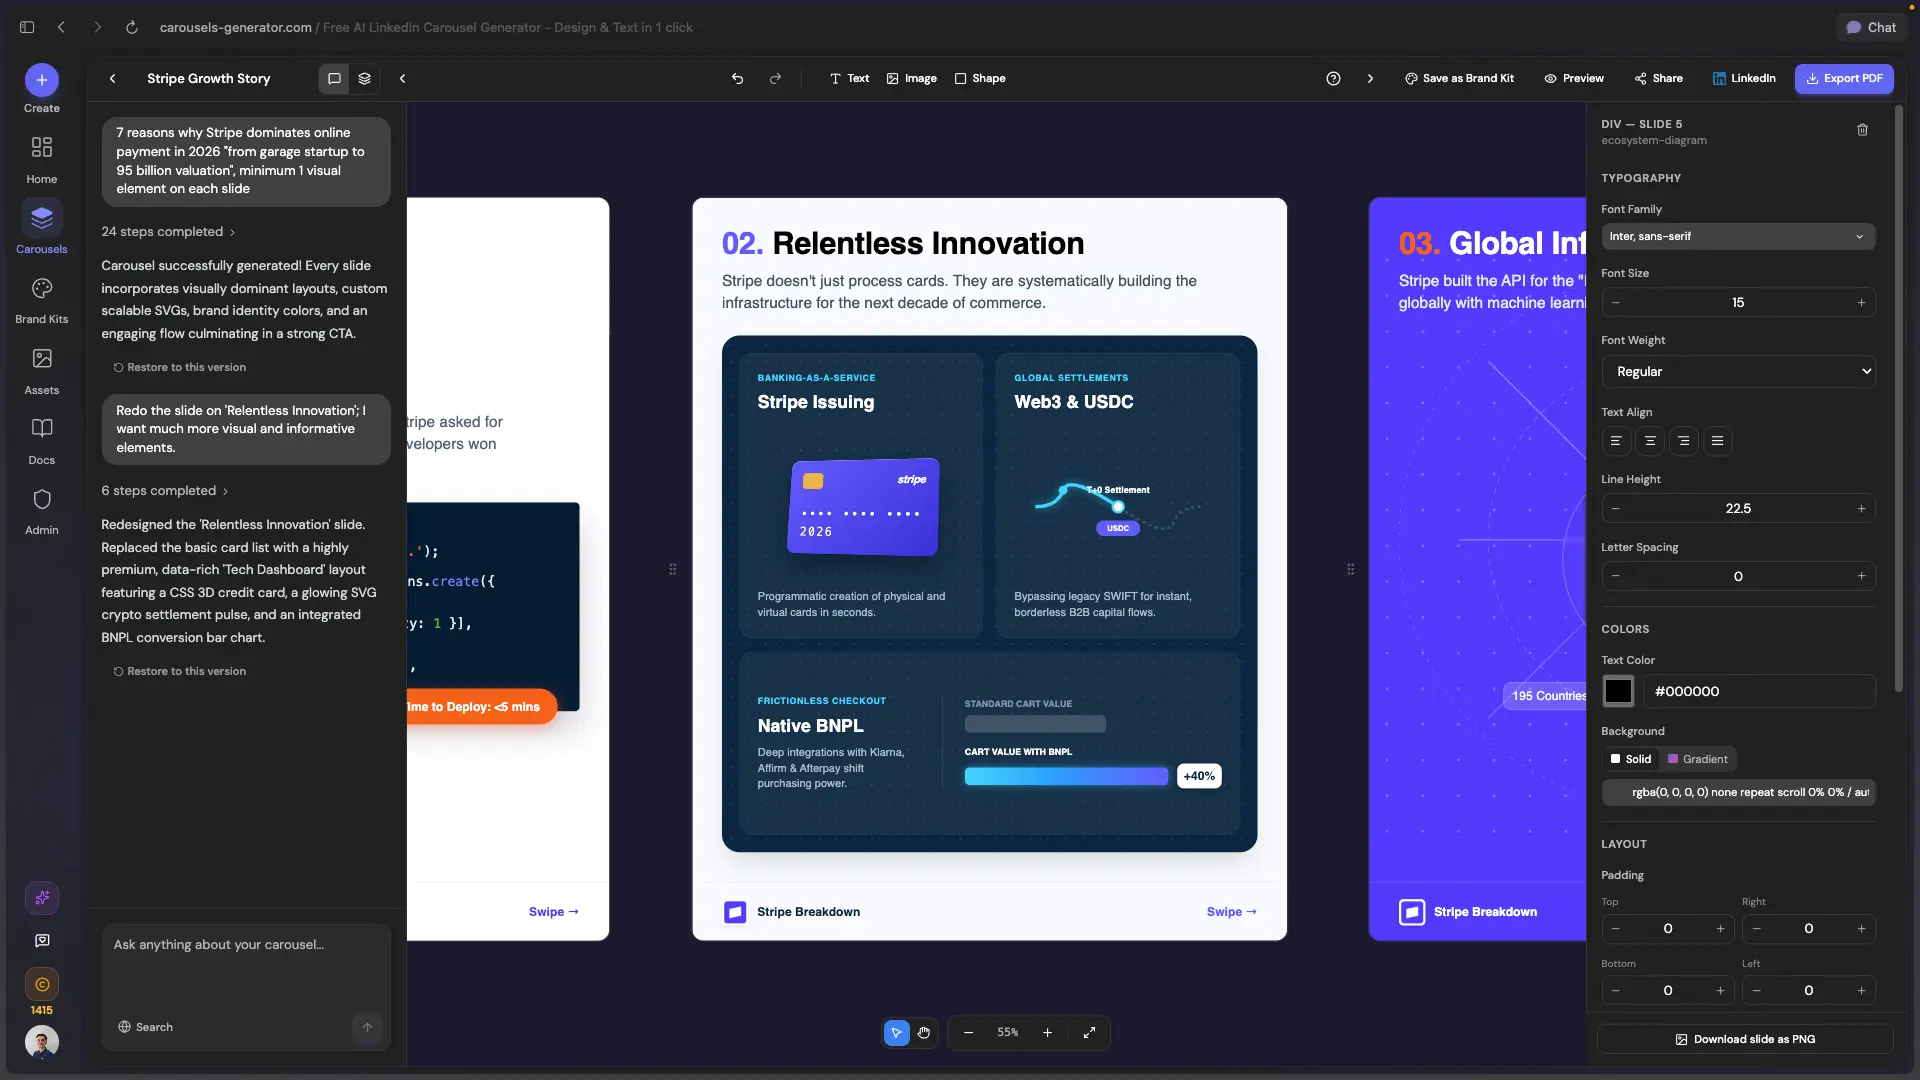Viewport: 1920px width, 1080px height.
Task: Switch to the chat view toggle
Action: click(x=334, y=79)
